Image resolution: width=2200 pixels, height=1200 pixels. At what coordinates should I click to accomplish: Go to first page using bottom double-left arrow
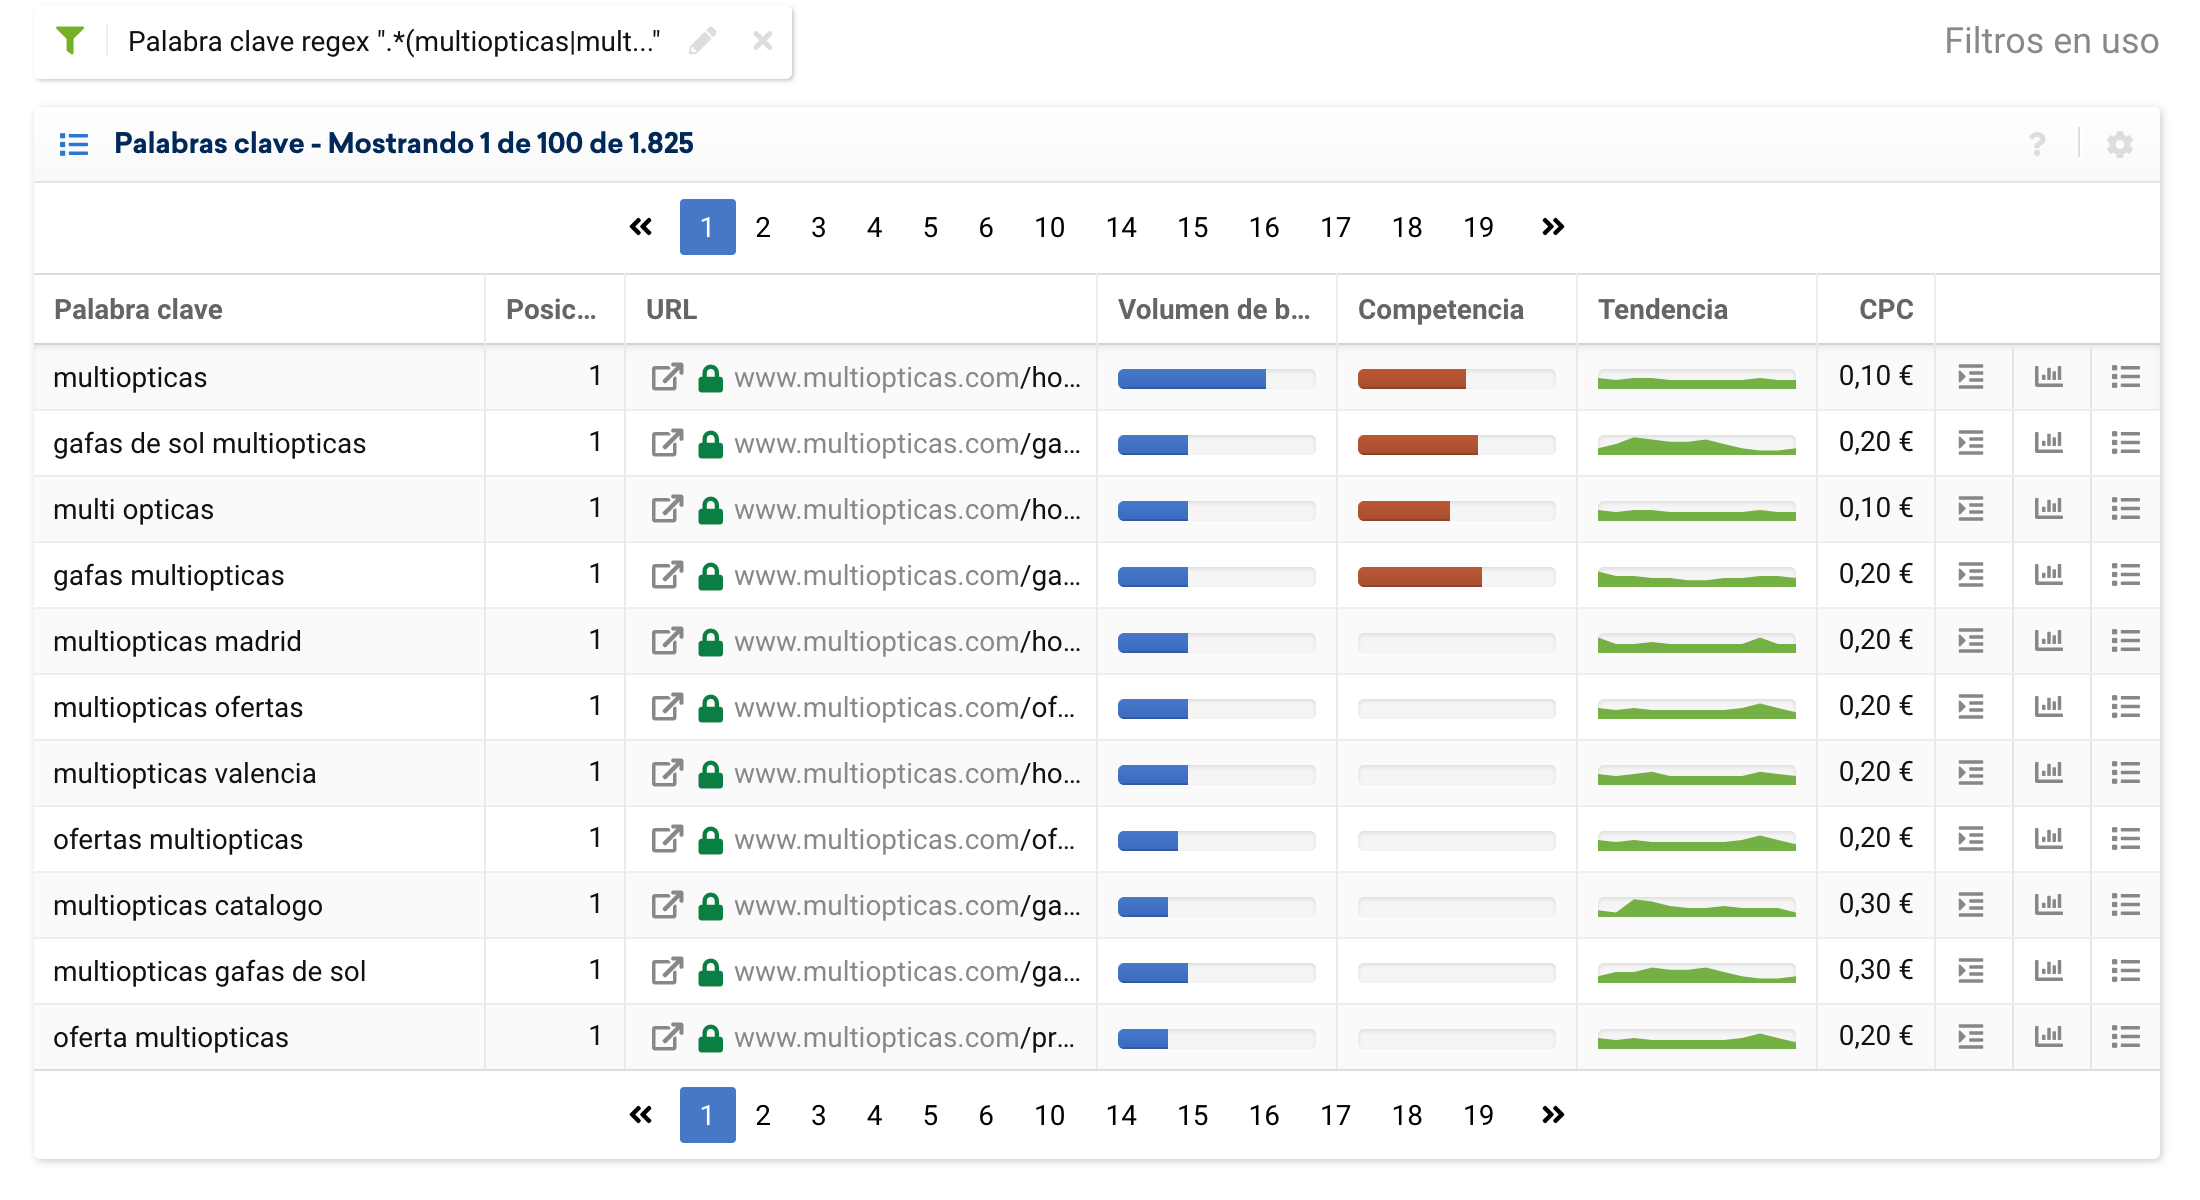coord(641,1115)
